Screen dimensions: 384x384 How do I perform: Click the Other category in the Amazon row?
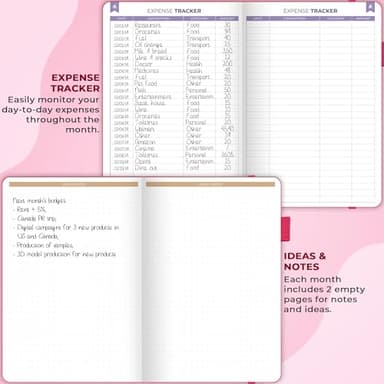tap(194, 142)
